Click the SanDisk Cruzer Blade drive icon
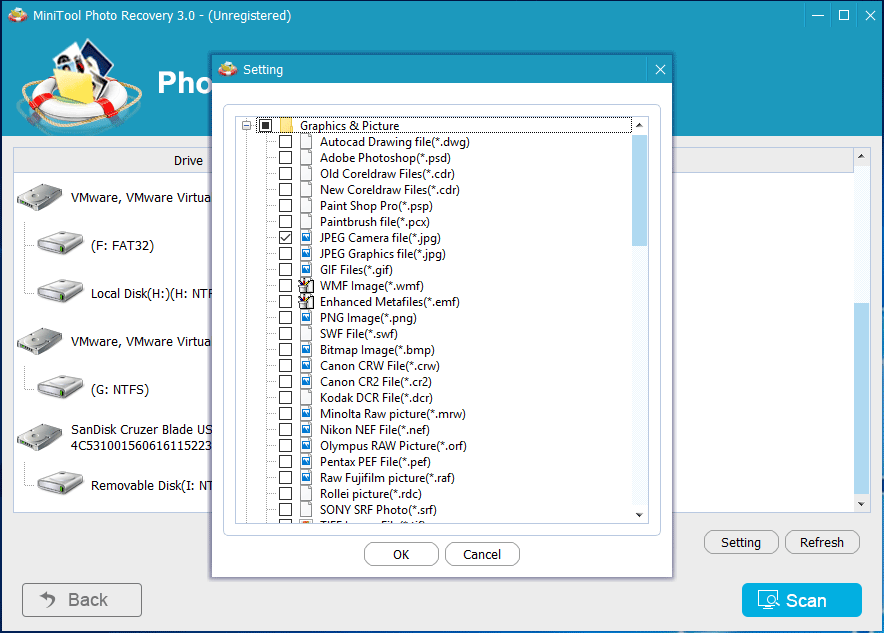Image resolution: width=884 pixels, height=633 pixels. click(39, 437)
